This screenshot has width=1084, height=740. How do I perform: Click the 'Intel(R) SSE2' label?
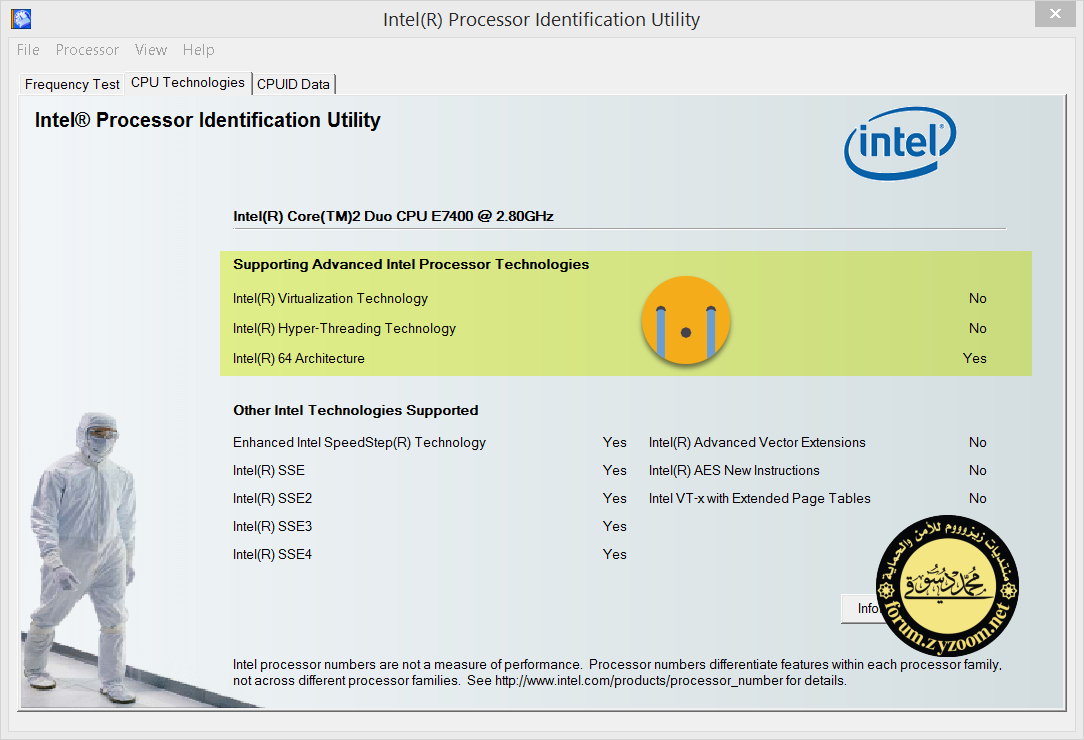pos(272,499)
